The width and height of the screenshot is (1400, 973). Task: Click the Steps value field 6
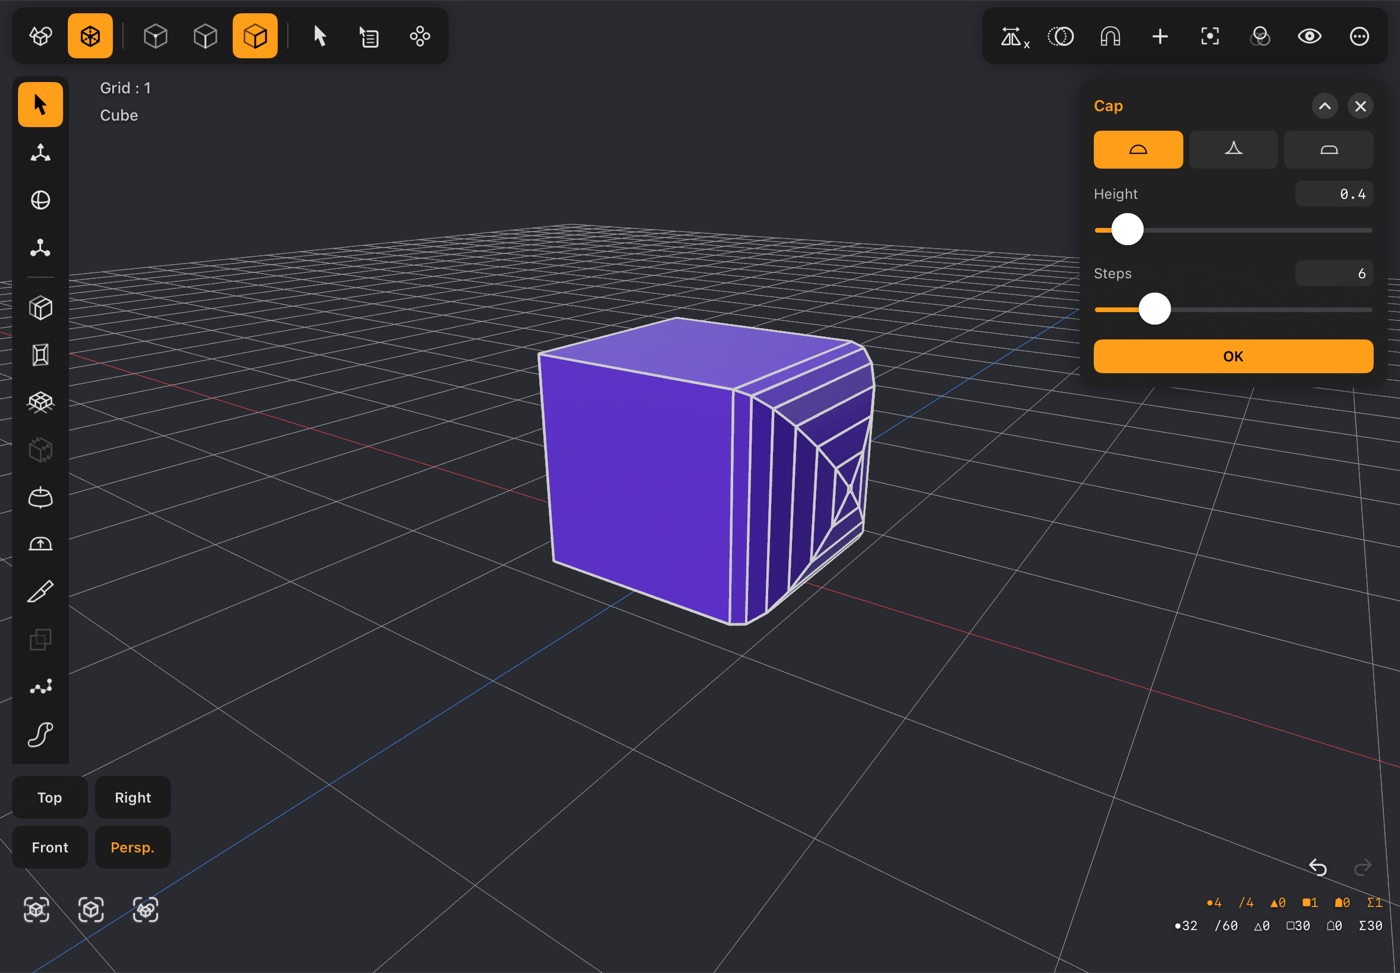[x=1334, y=273]
